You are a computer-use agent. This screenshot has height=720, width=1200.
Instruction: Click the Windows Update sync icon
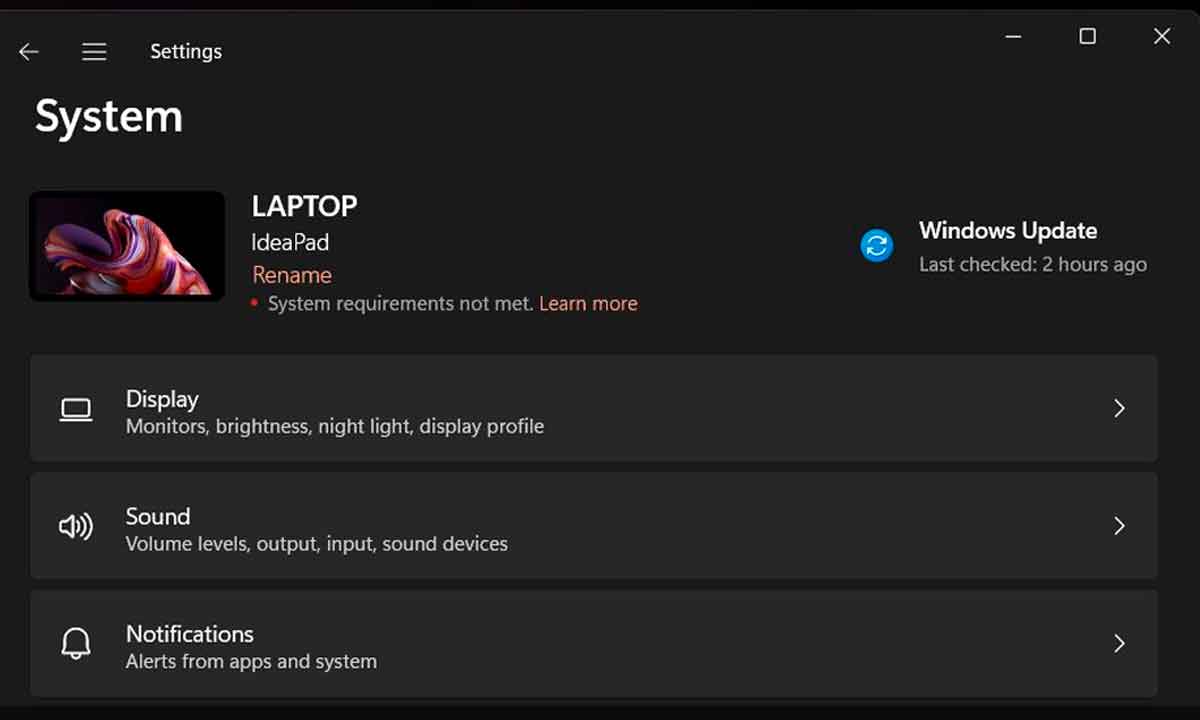pyautogui.click(x=877, y=245)
